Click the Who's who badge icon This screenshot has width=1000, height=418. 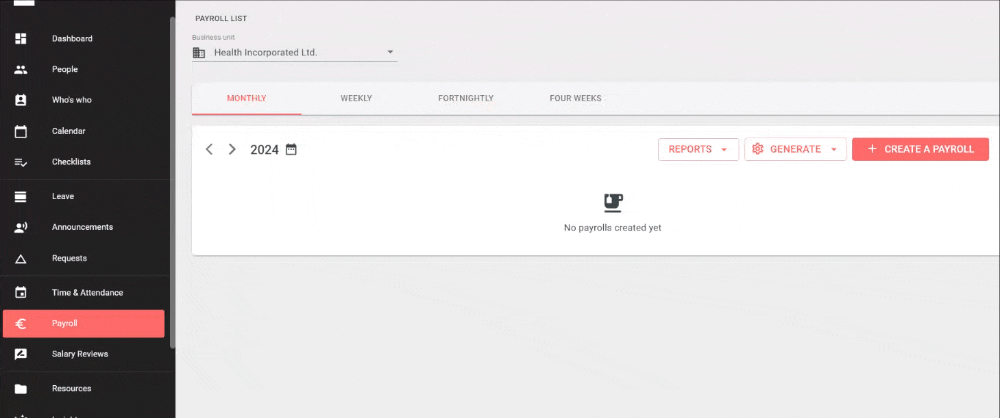20,100
